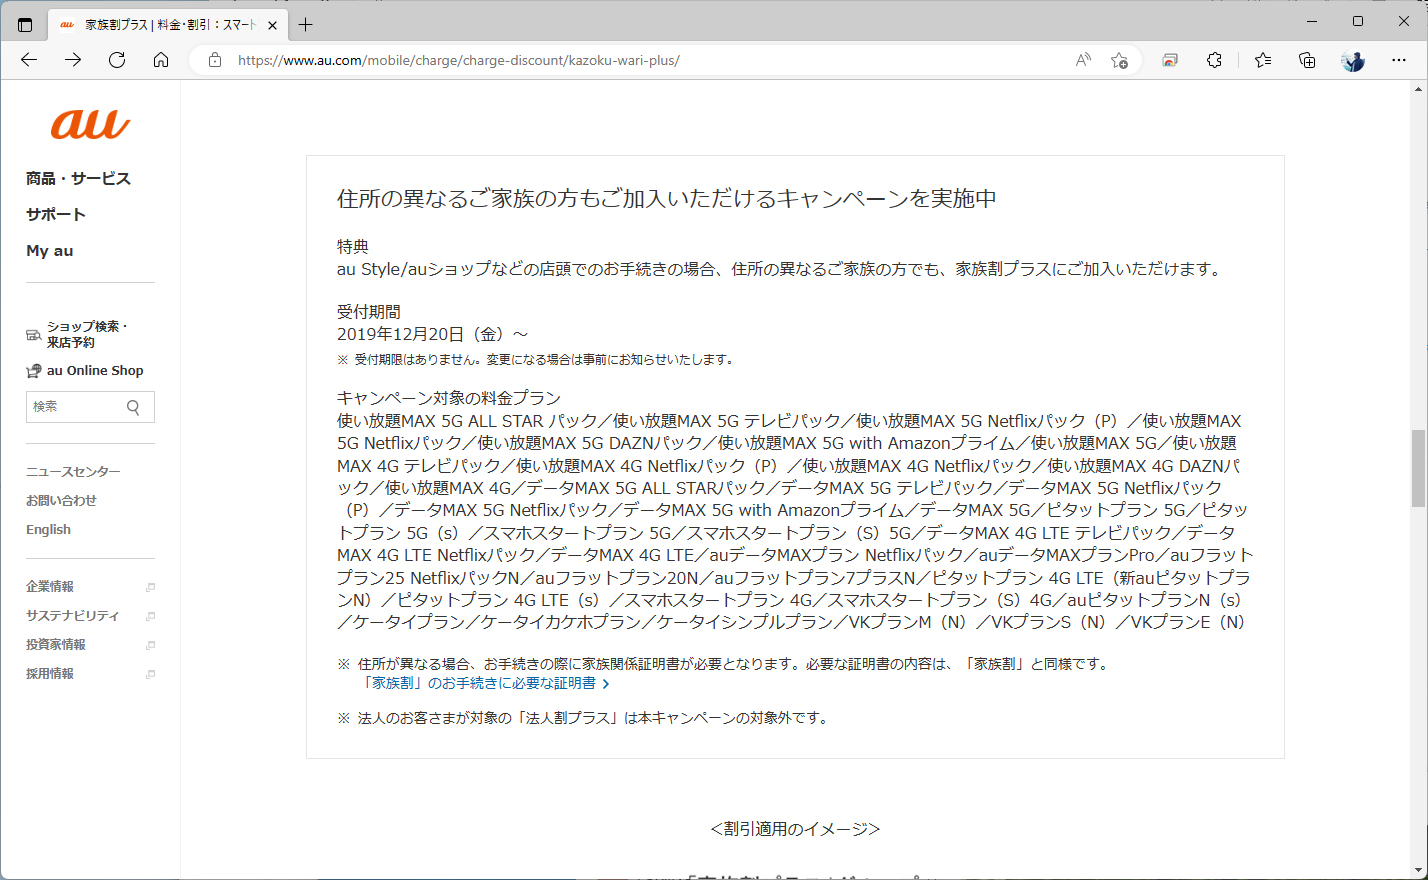
Task: Open a new browser tab
Action: click(306, 24)
